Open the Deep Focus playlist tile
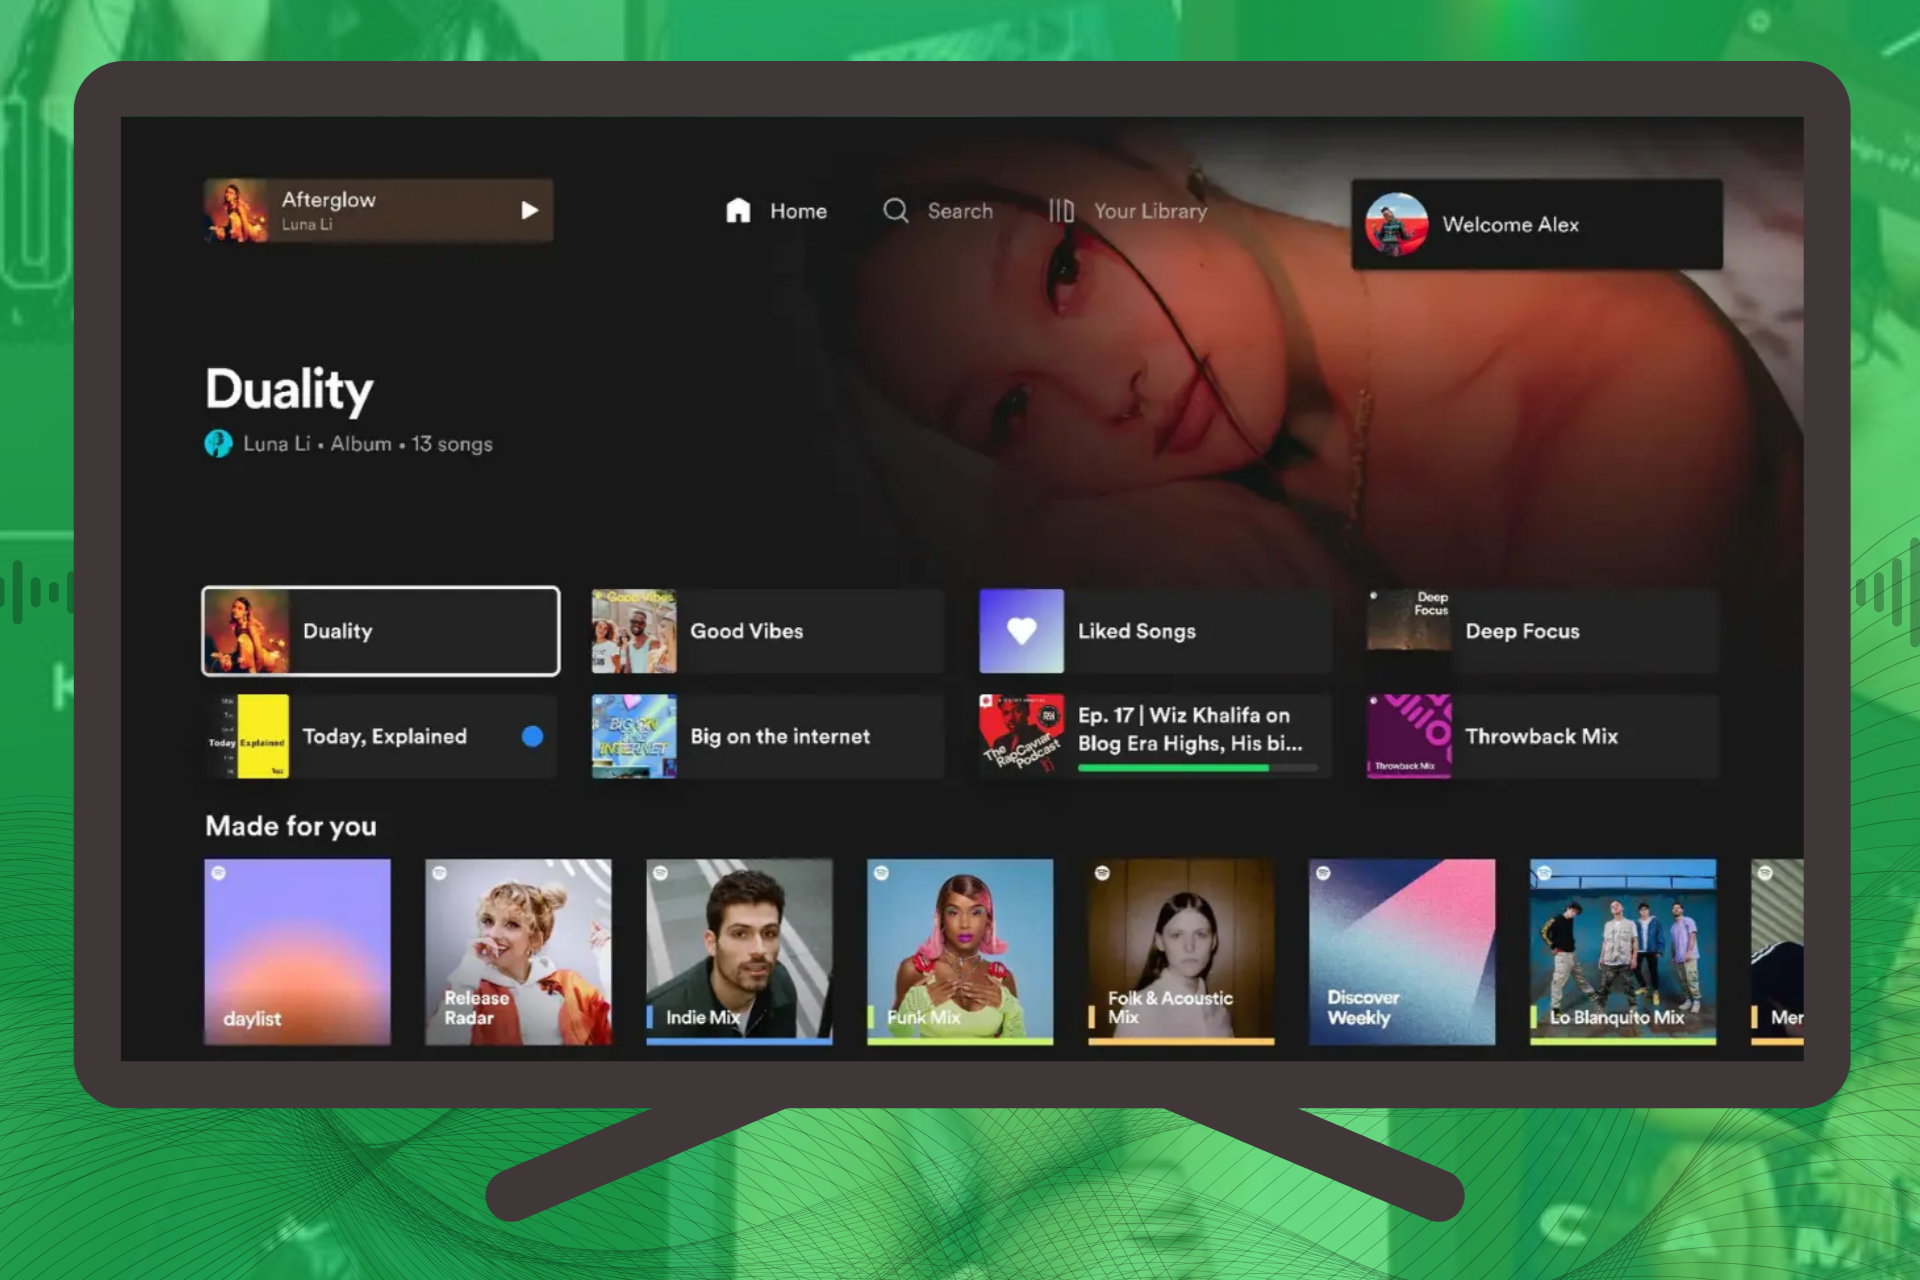This screenshot has width=1920, height=1280. coord(1543,631)
